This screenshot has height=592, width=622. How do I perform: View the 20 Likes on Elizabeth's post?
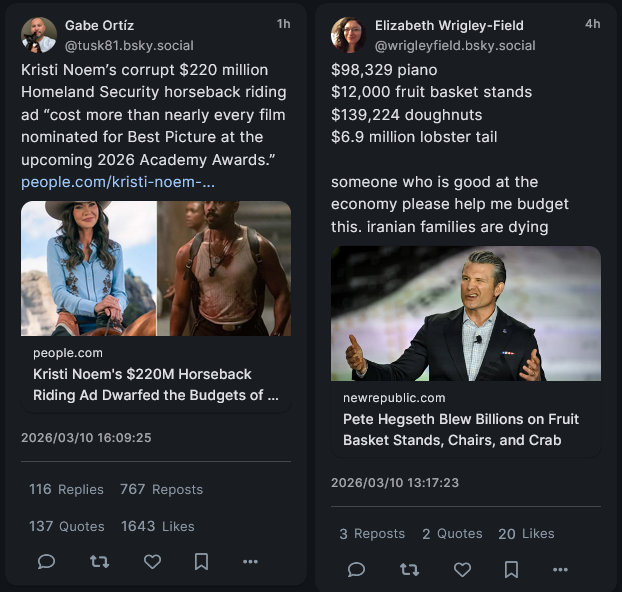coord(526,534)
